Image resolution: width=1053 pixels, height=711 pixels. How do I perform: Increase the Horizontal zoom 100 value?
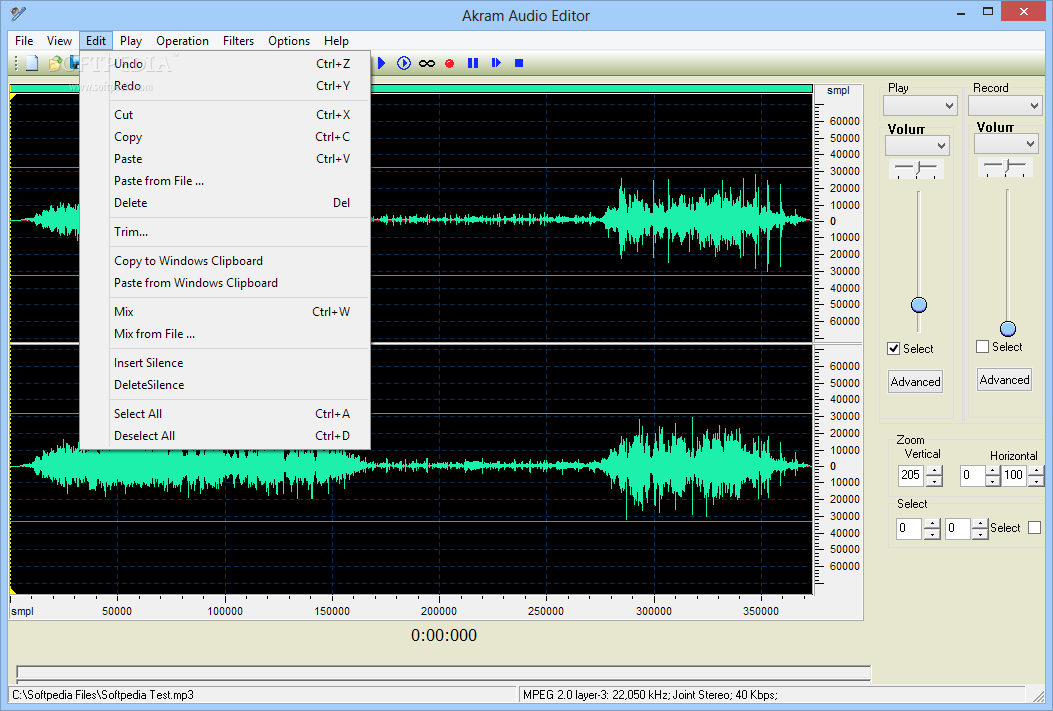(1036, 471)
